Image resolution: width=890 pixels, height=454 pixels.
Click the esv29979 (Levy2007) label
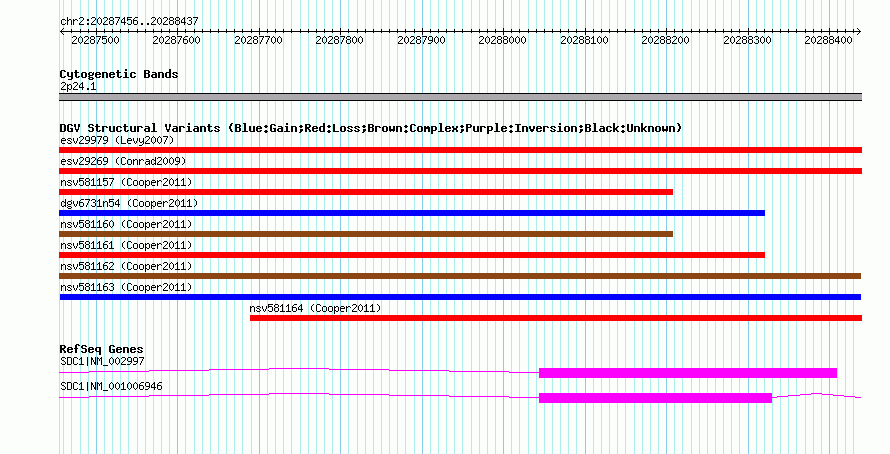coord(117,140)
